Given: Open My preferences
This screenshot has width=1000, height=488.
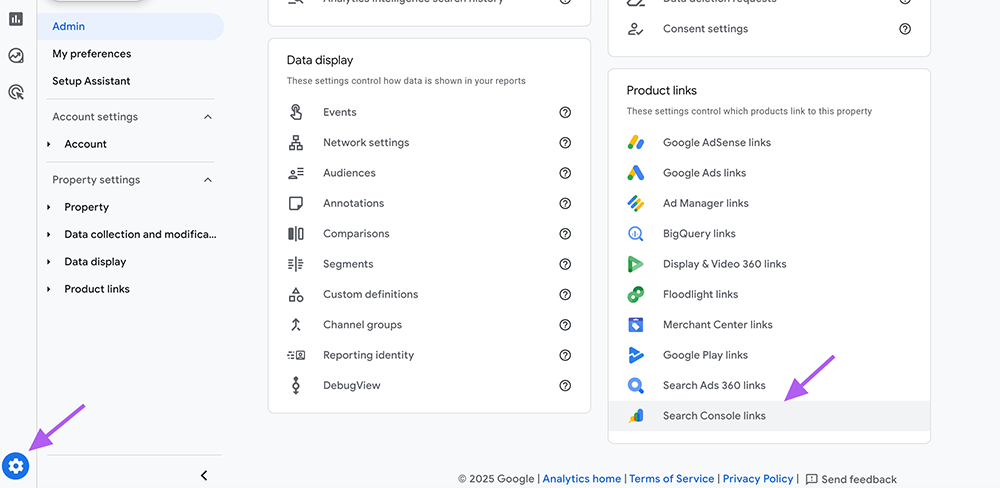Looking at the screenshot, I should 92,54.
